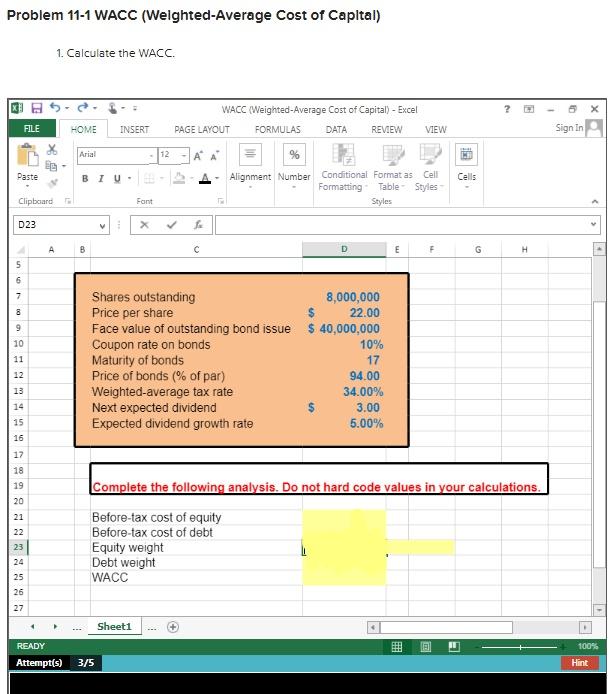
Task: Go to next sheet arrow
Action: tap(55, 627)
